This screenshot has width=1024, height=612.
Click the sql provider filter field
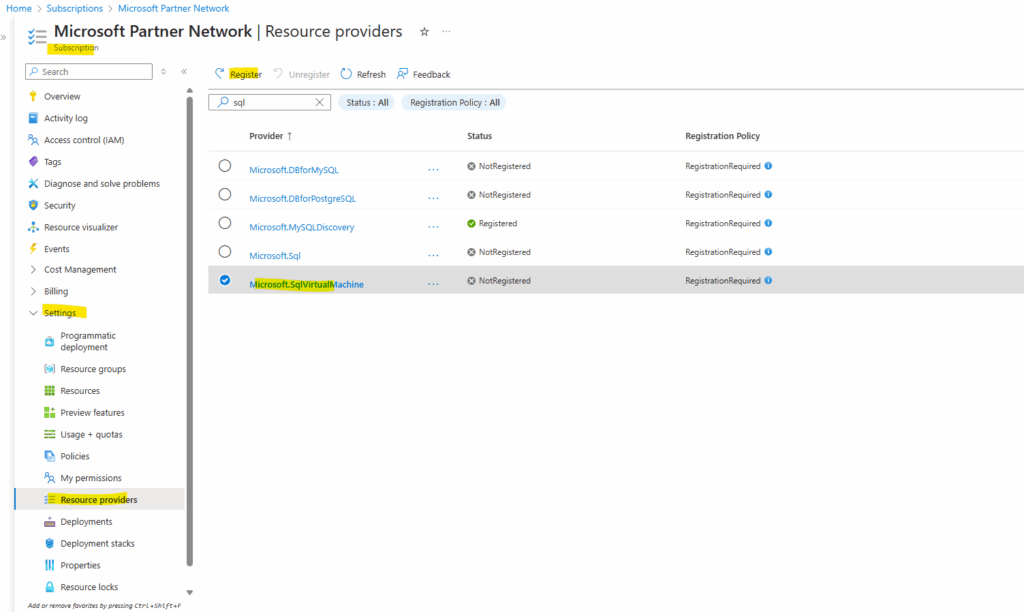pos(270,103)
